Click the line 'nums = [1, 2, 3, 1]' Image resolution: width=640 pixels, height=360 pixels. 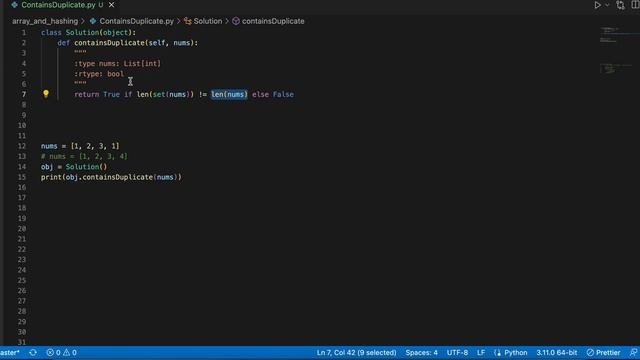pyautogui.click(x=80, y=146)
